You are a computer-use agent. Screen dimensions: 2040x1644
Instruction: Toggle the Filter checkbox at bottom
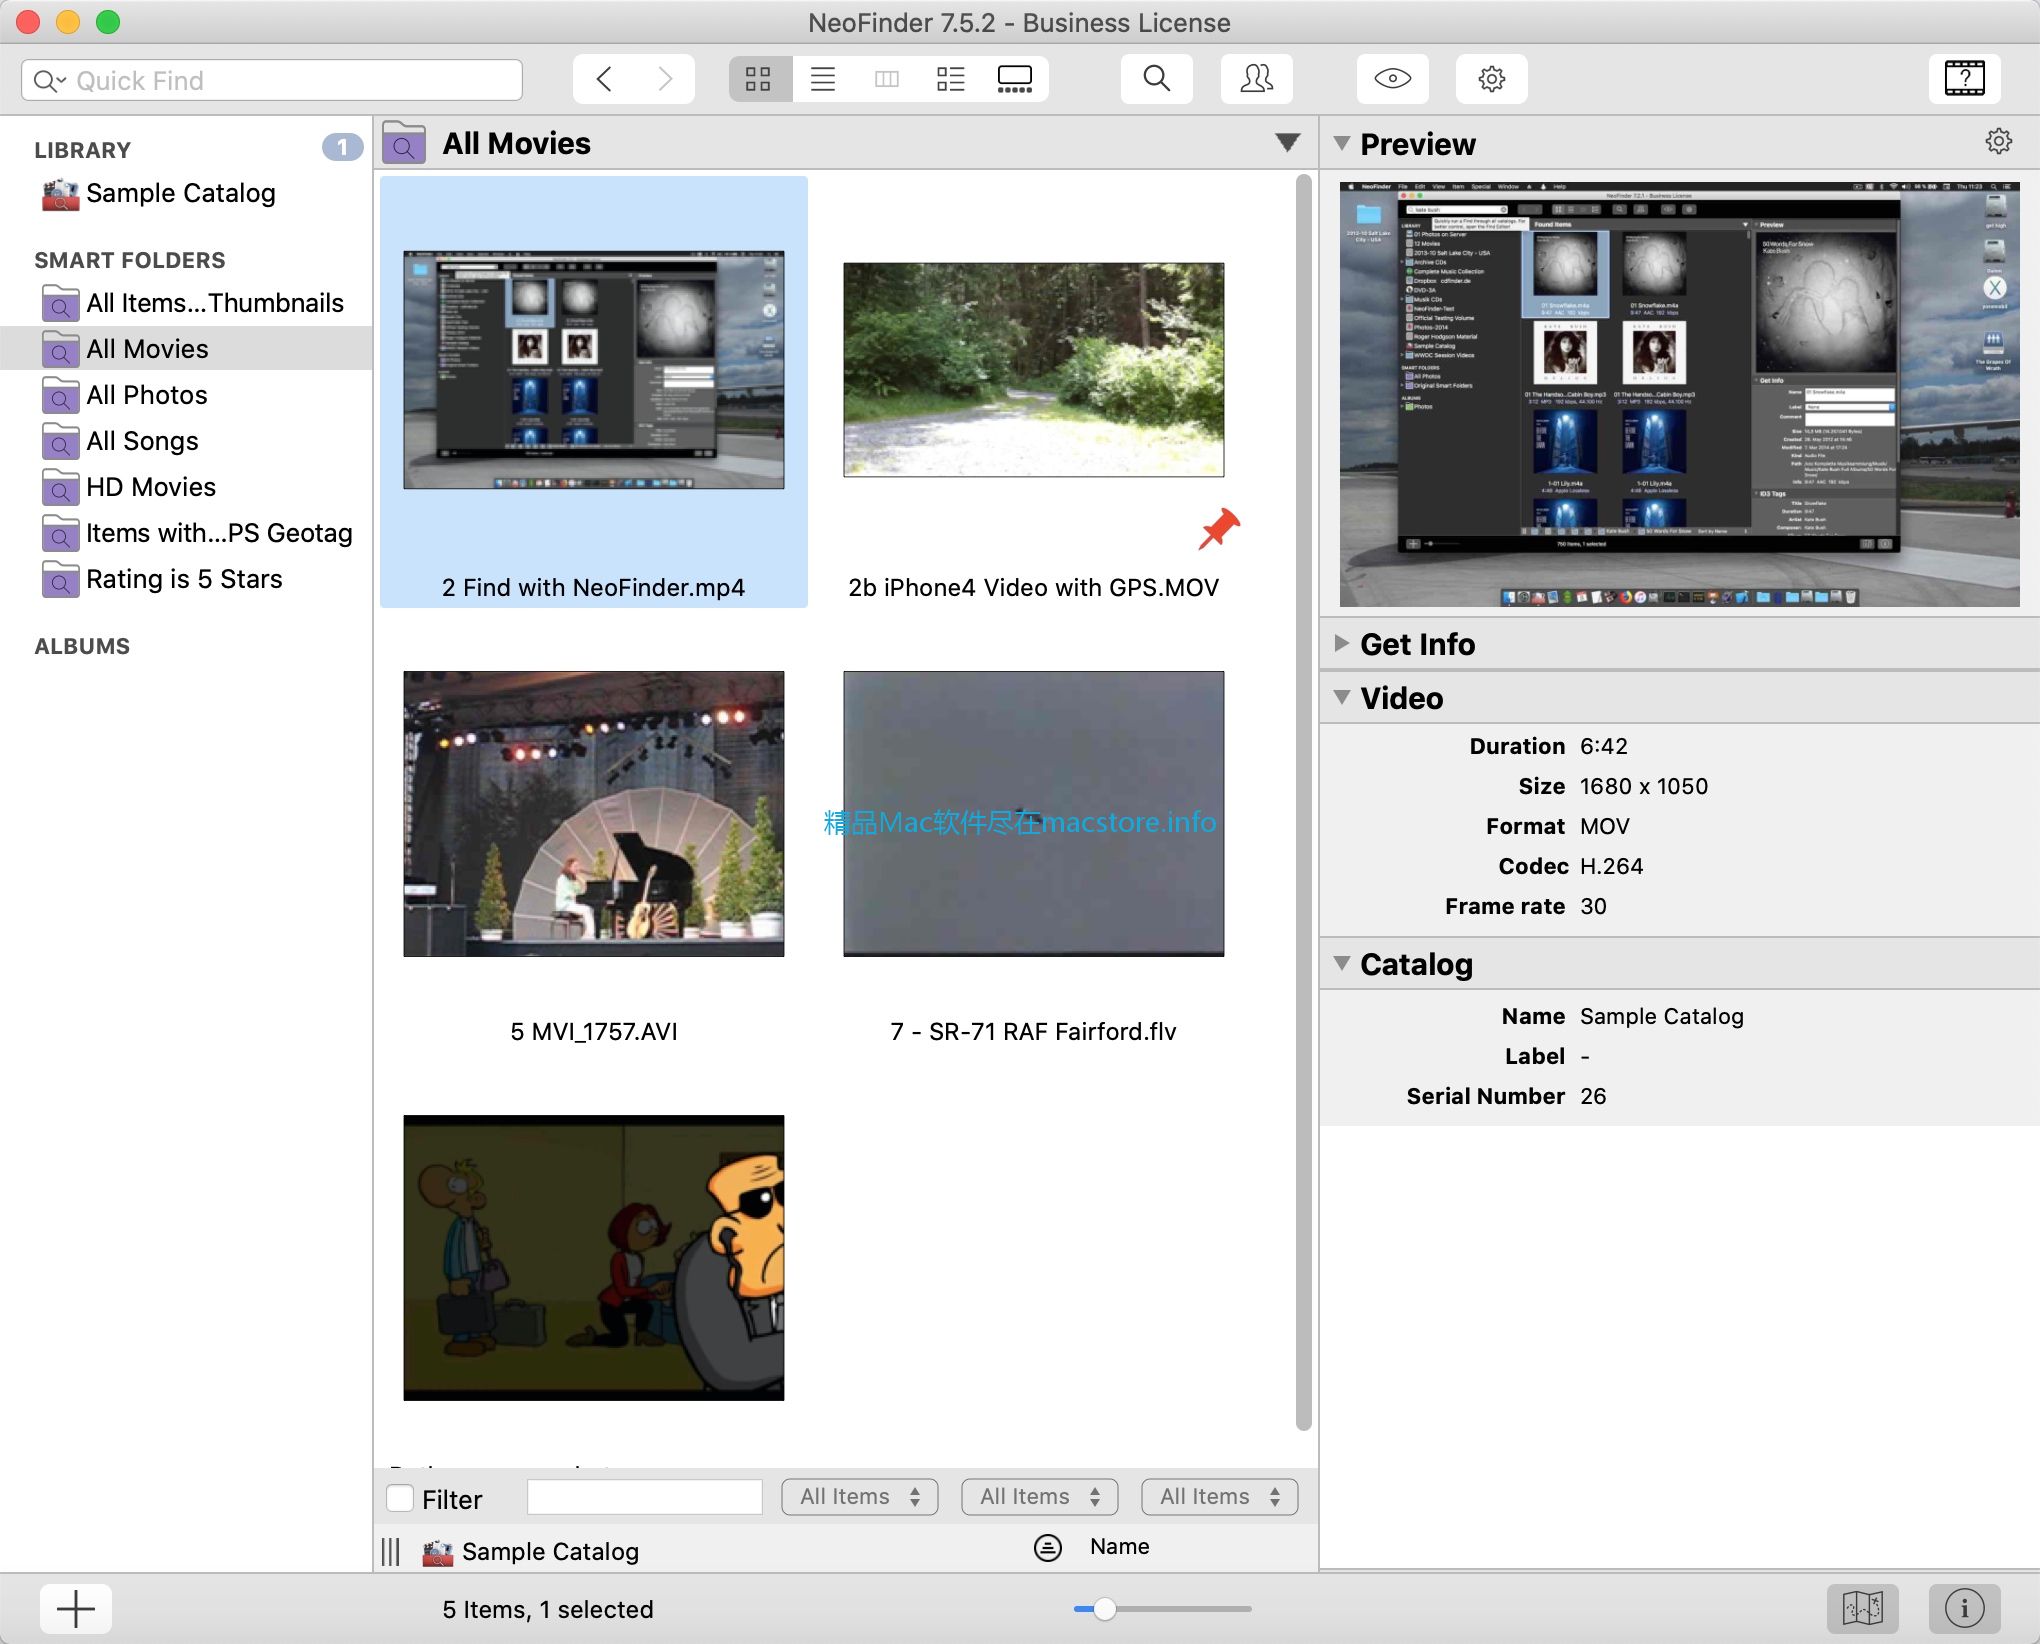[x=398, y=1498]
